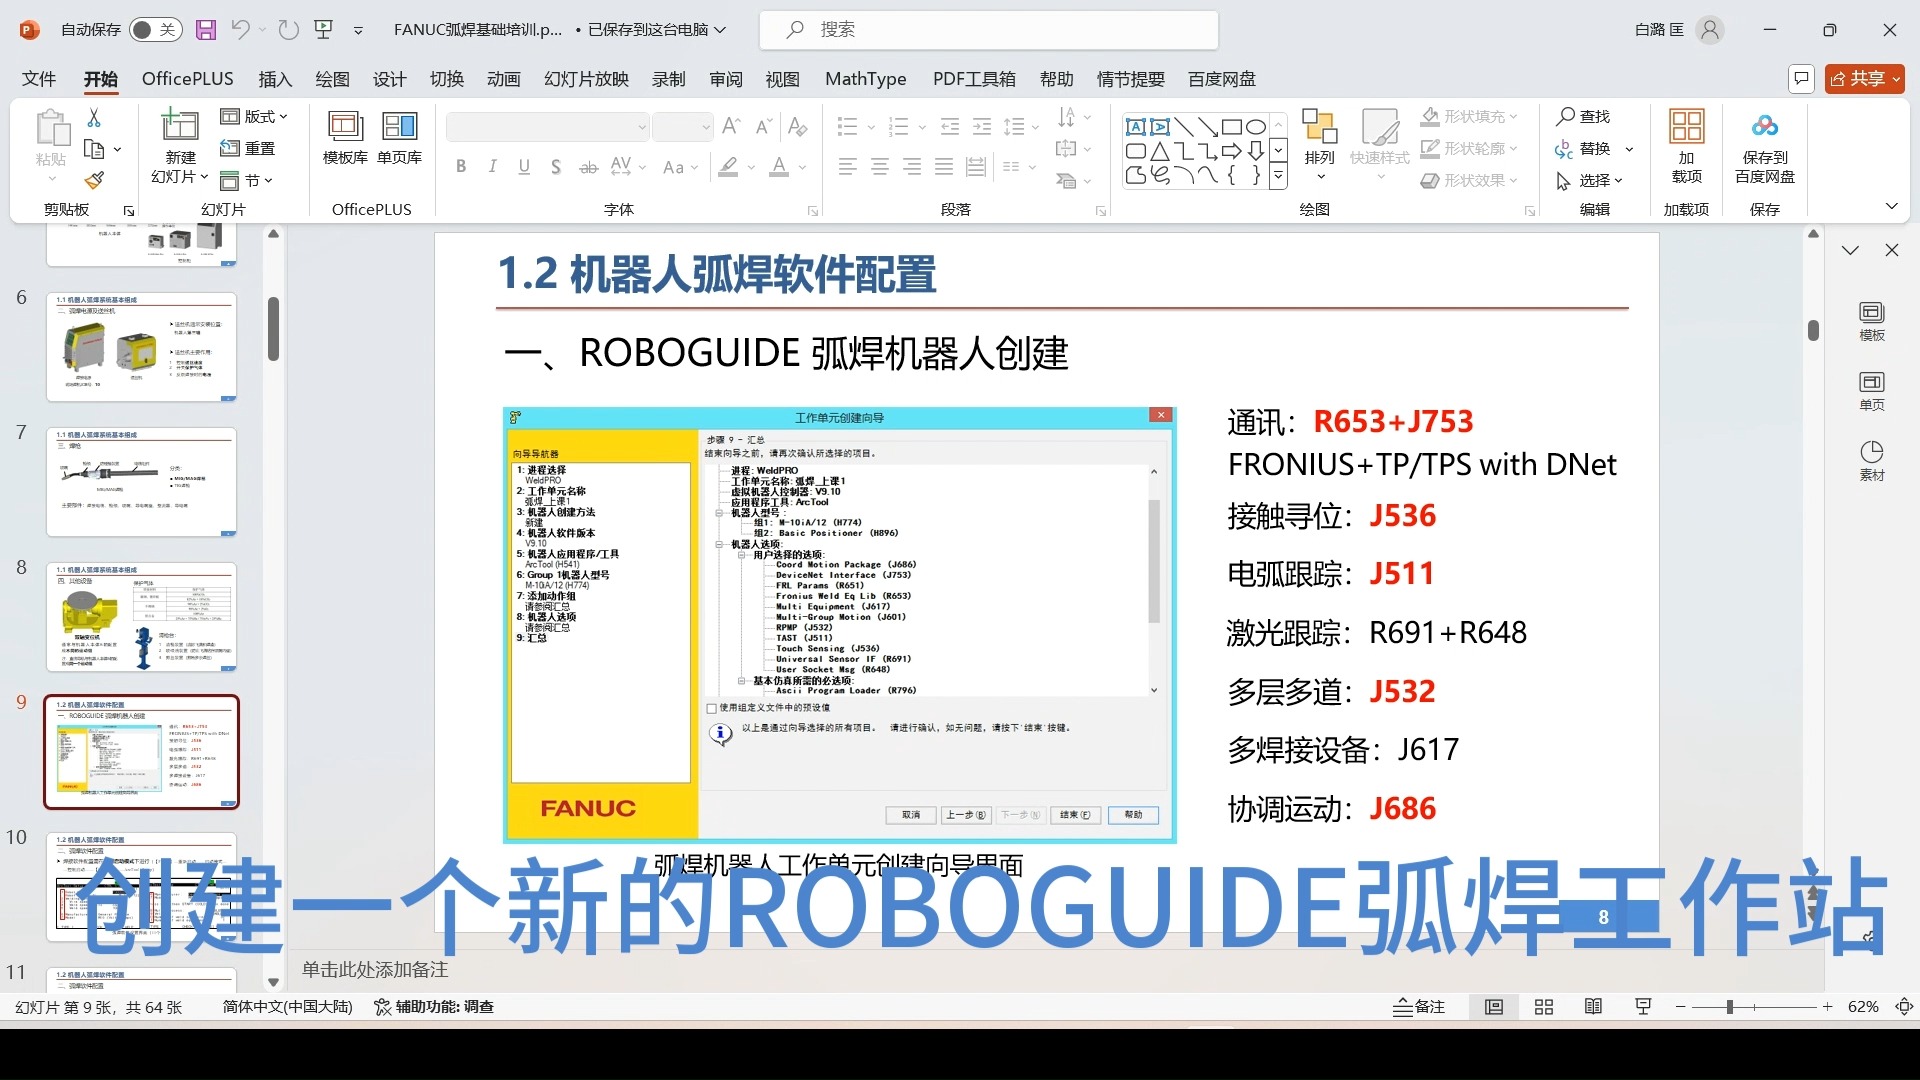
Task: Toggle justify text alignment
Action: coord(944,167)
